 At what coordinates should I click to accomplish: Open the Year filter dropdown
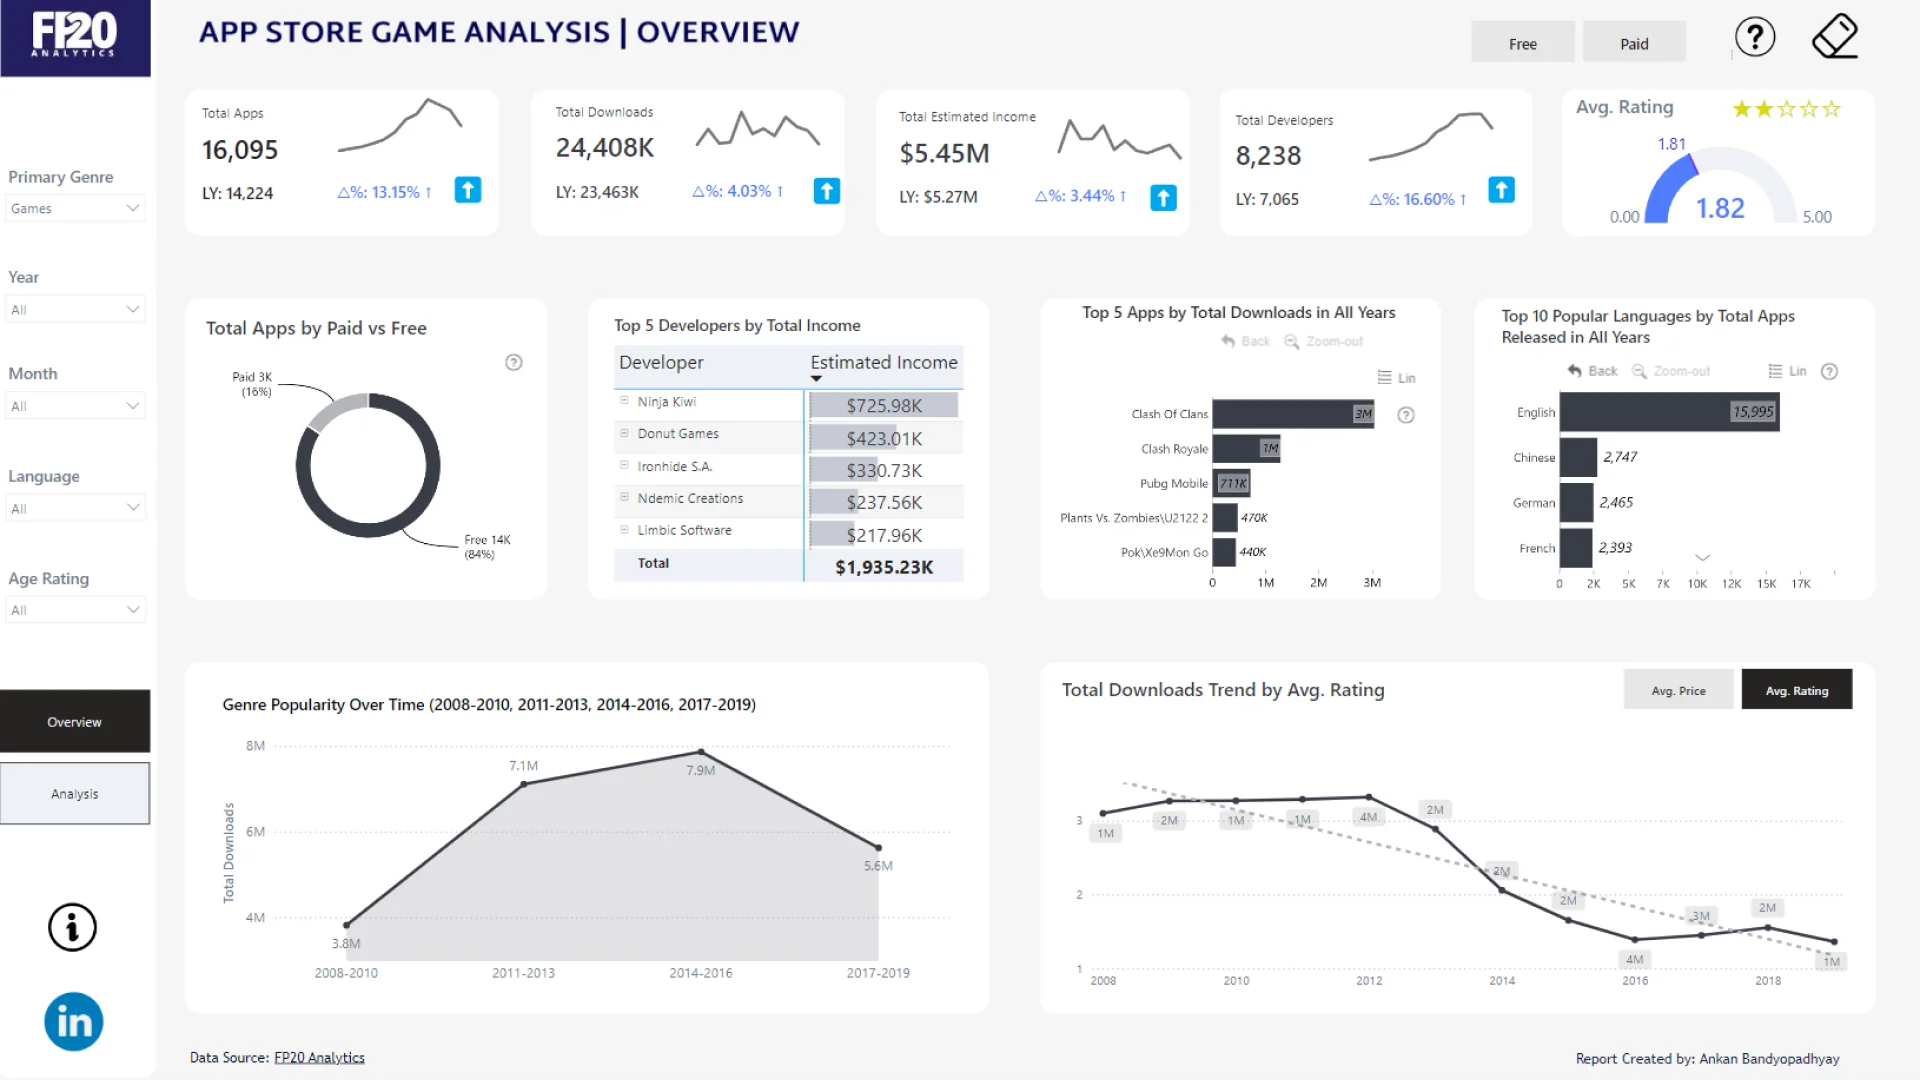(x=75, y=309)
